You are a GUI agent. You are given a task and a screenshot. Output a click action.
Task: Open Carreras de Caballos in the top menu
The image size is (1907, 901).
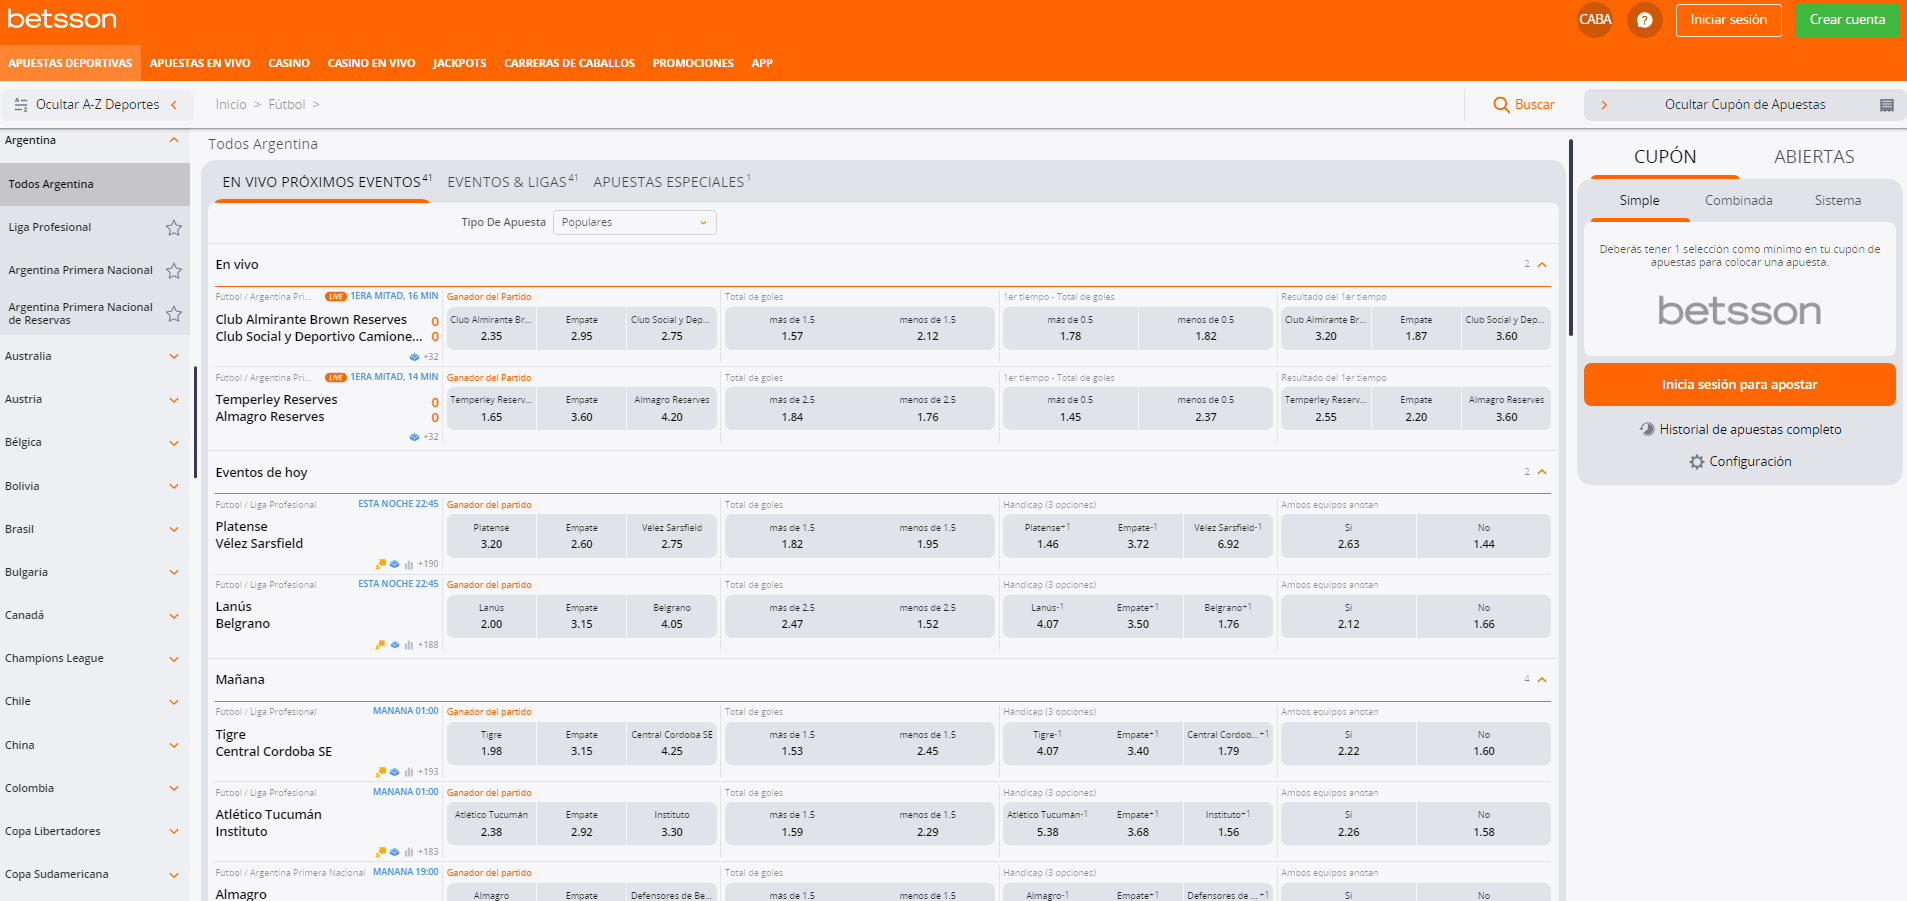point(569,63)
